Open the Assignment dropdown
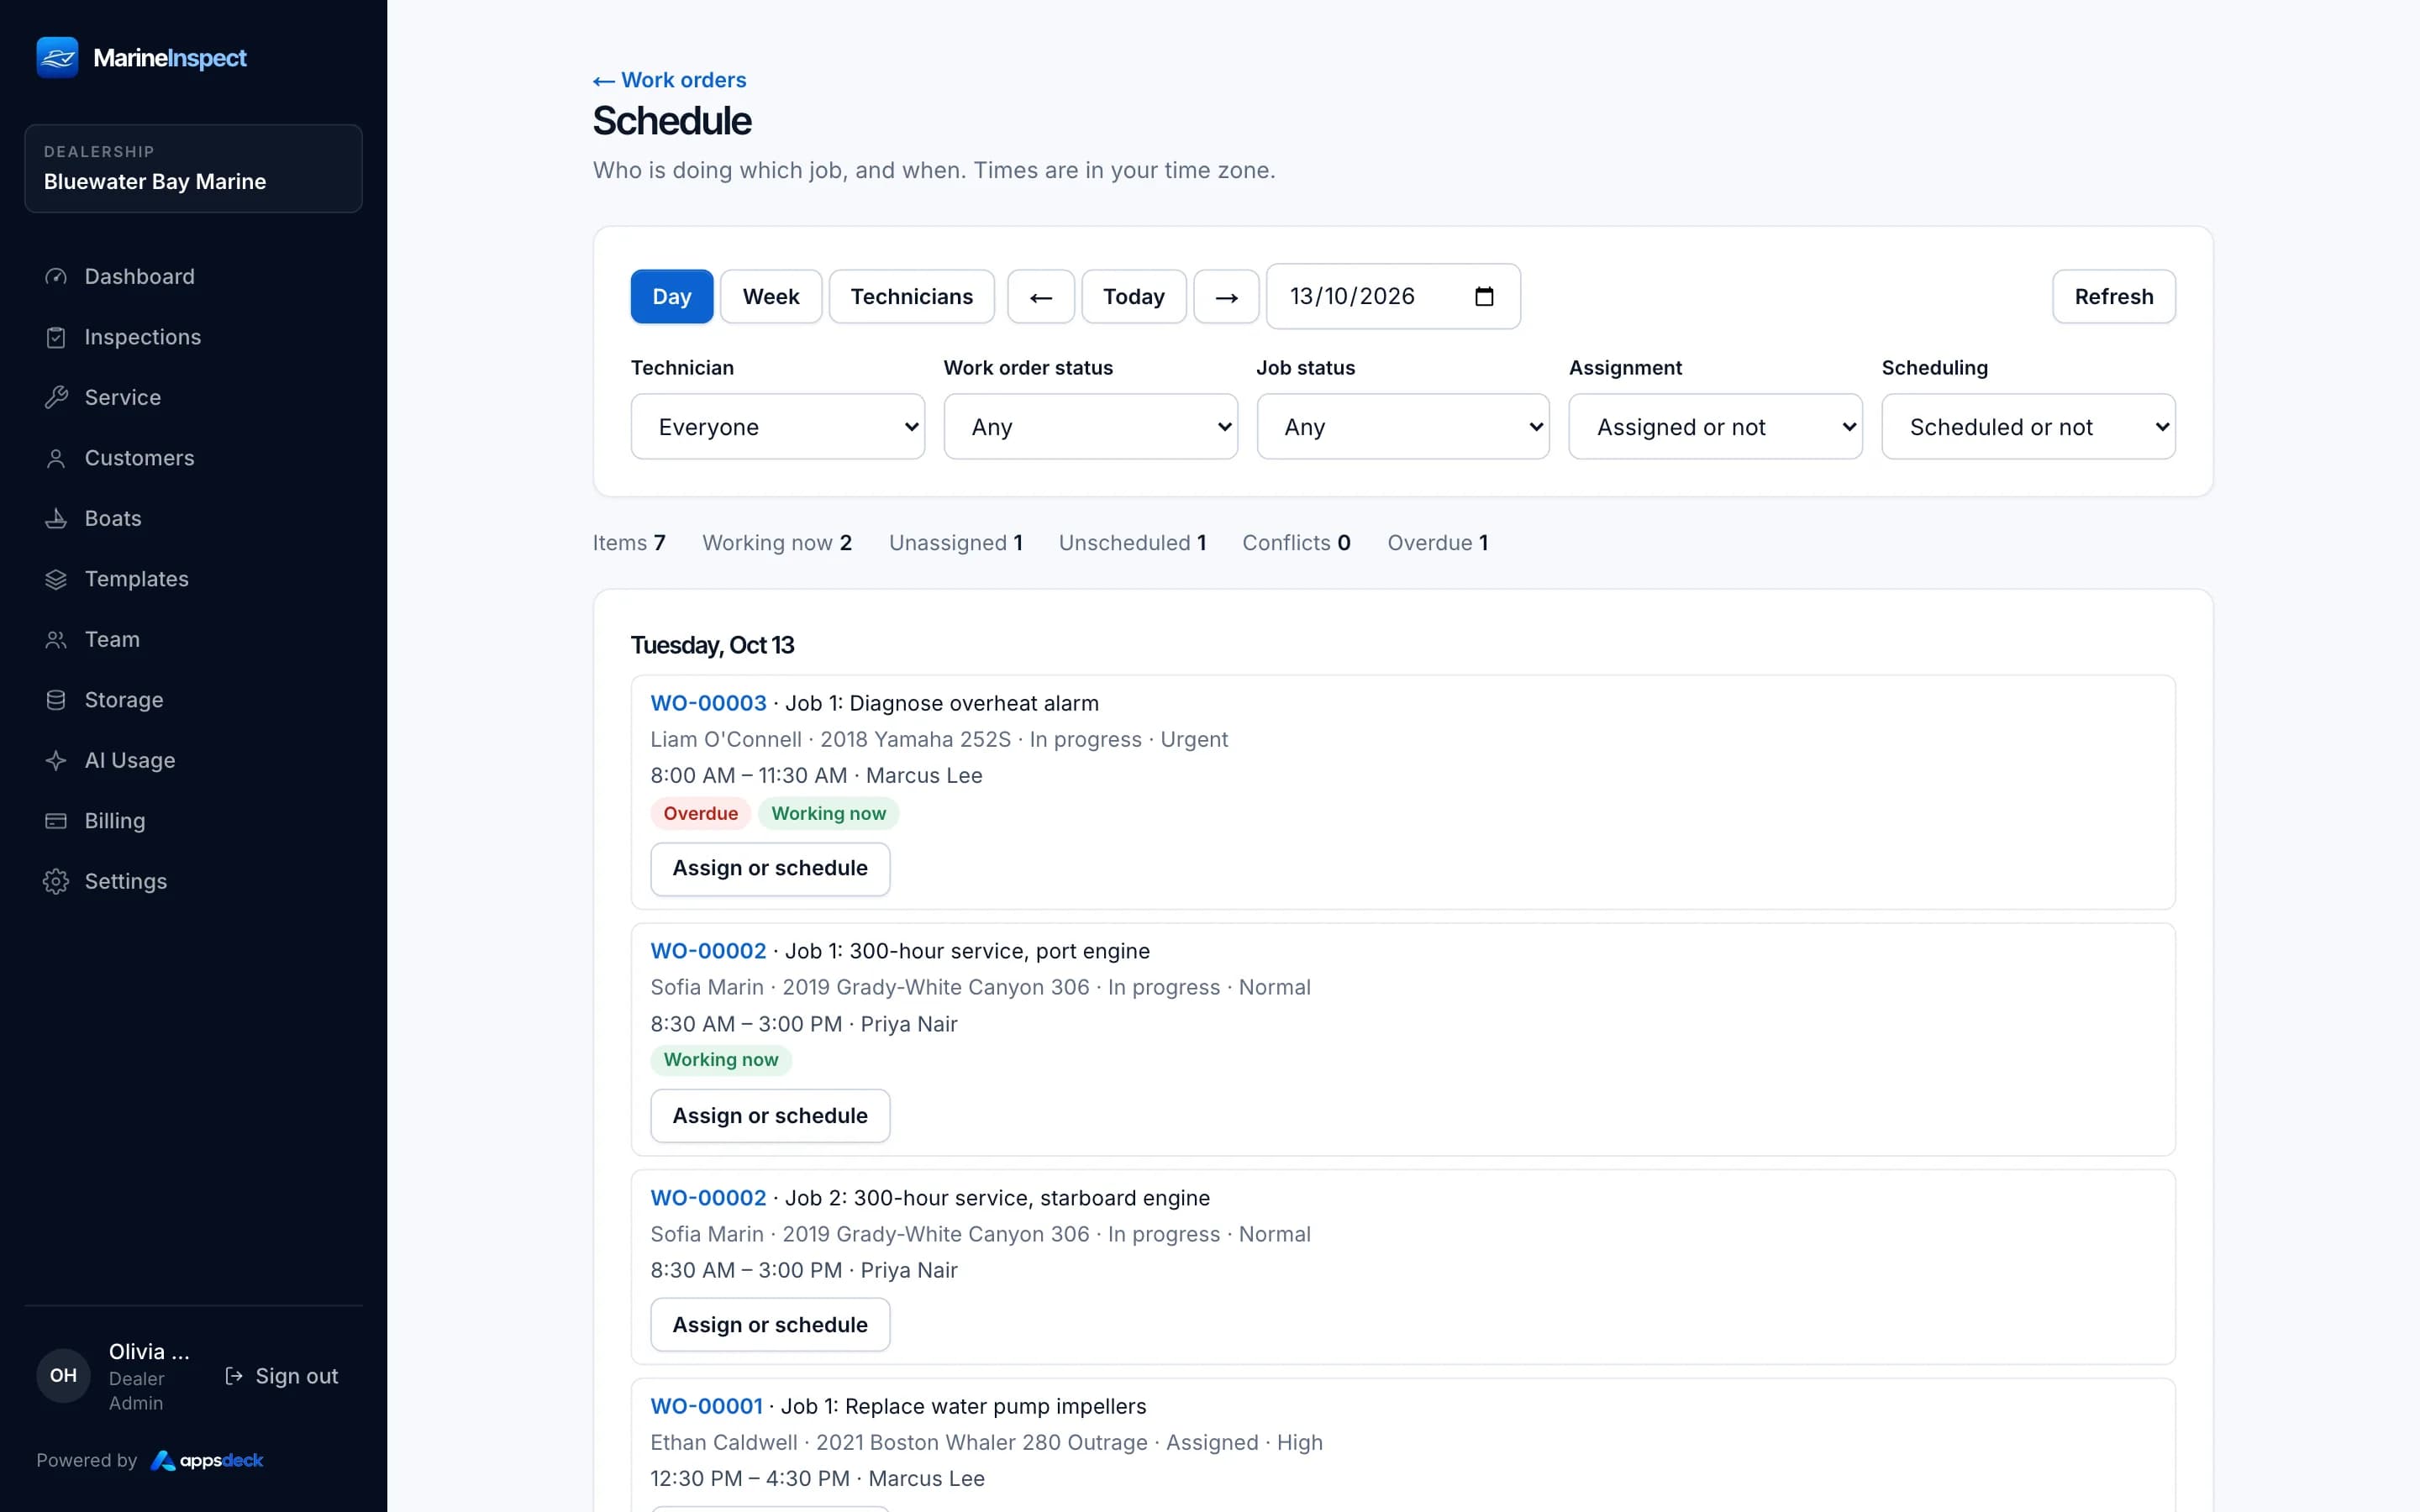2420x1512 pixels. click(x=1715, y=427)
